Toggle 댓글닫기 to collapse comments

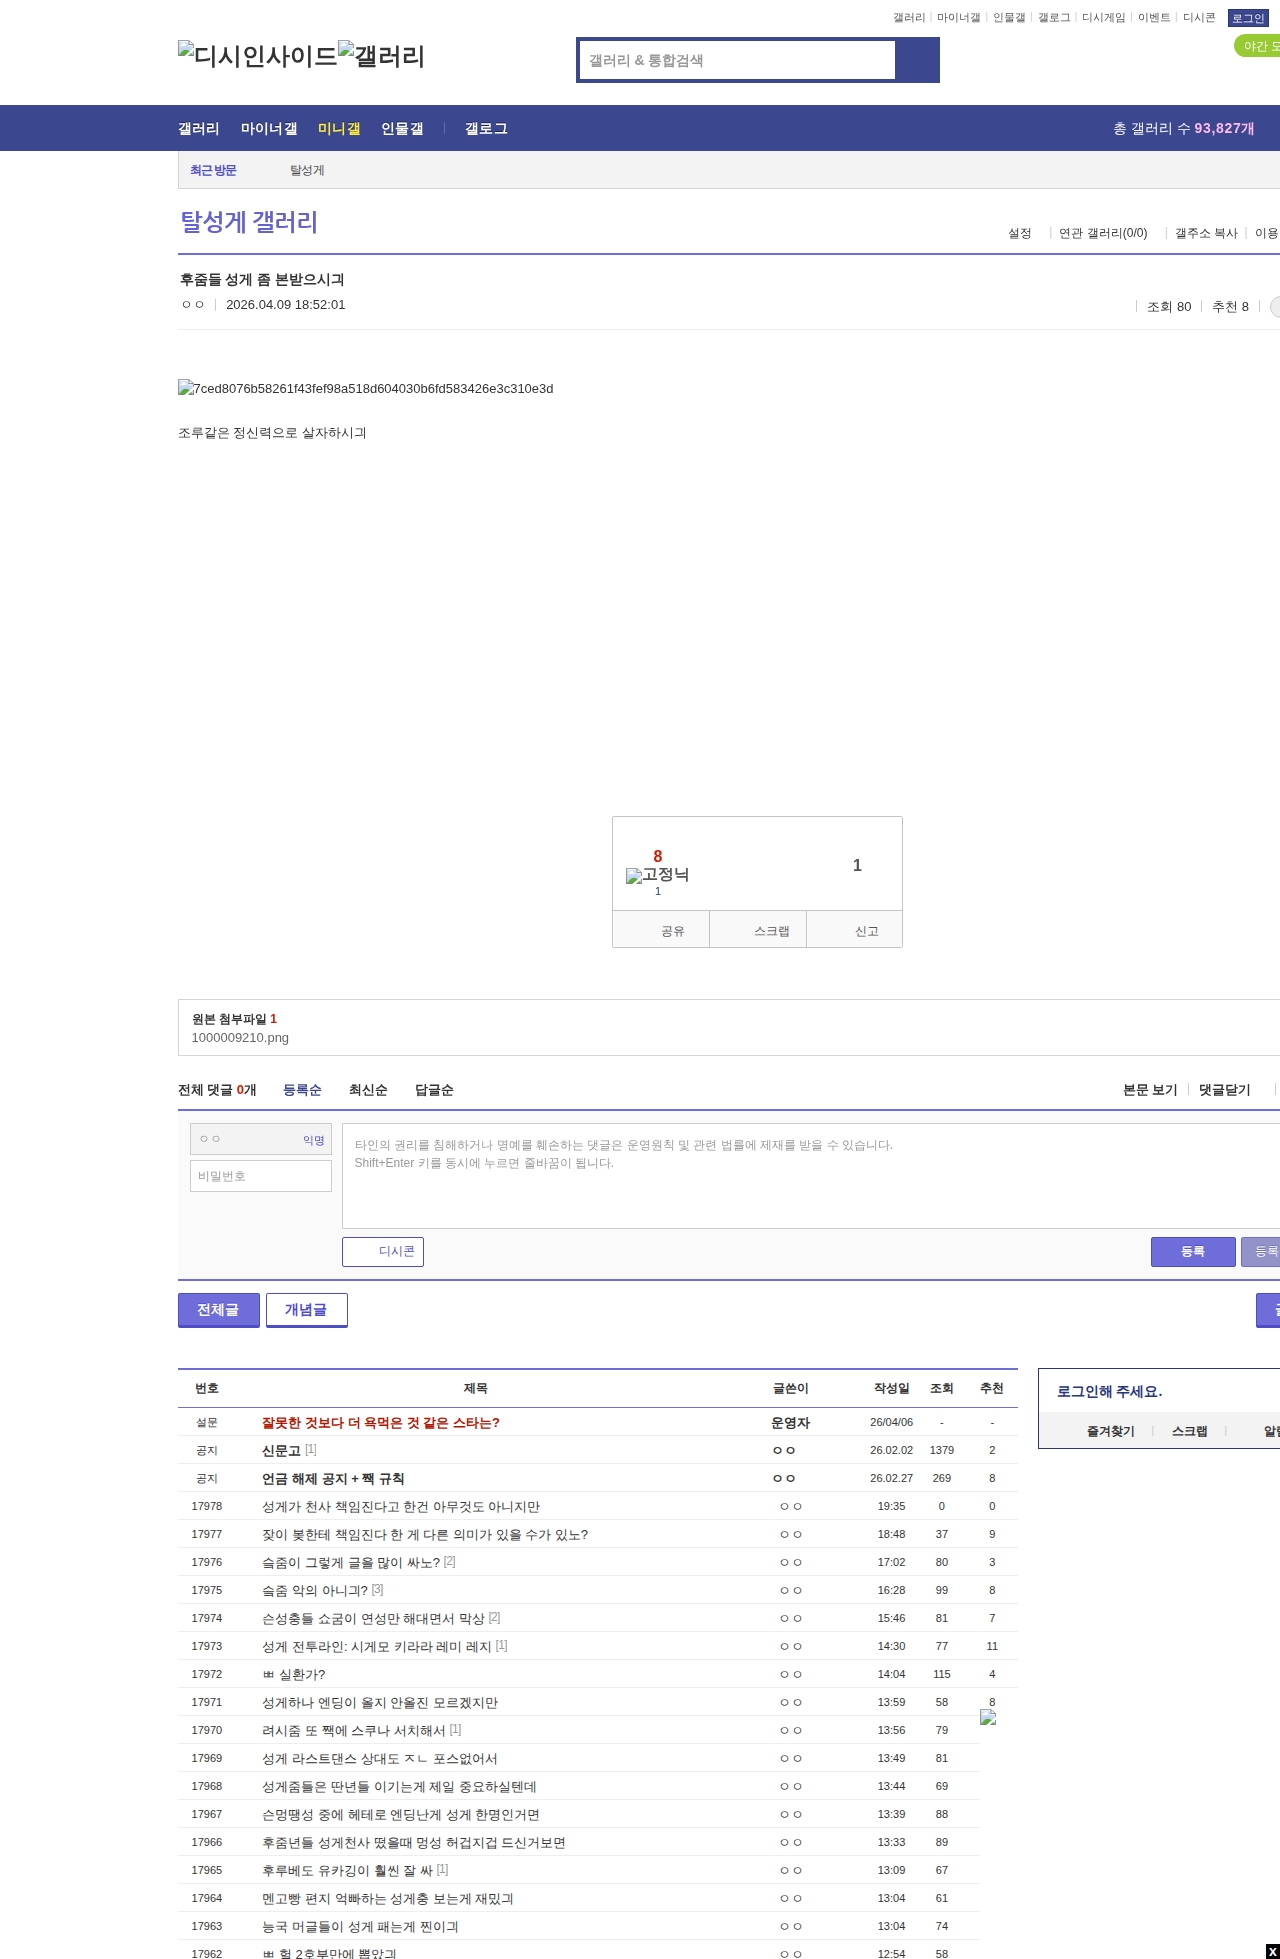1224,1089
